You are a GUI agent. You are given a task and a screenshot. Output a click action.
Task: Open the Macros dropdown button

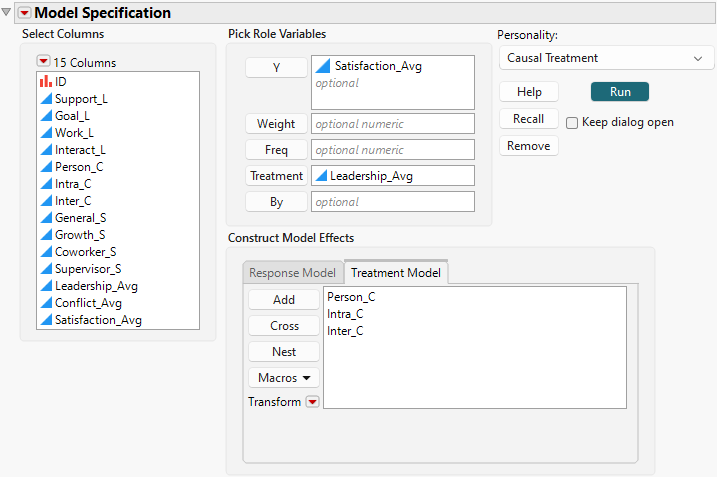tap(284, 378)
